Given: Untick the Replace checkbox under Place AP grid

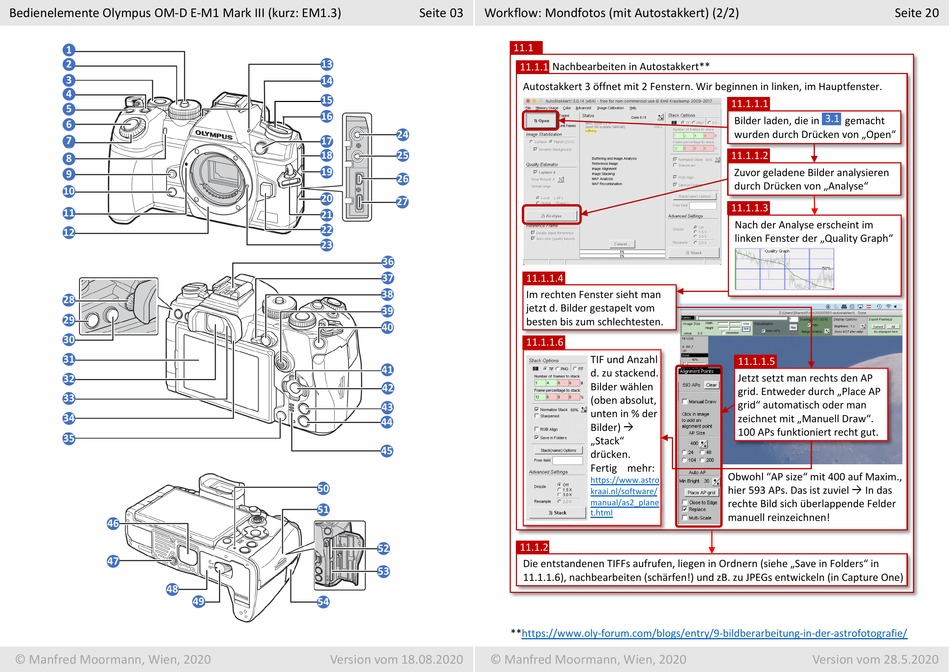Looking at the screenshot, I should pos(685,510).
